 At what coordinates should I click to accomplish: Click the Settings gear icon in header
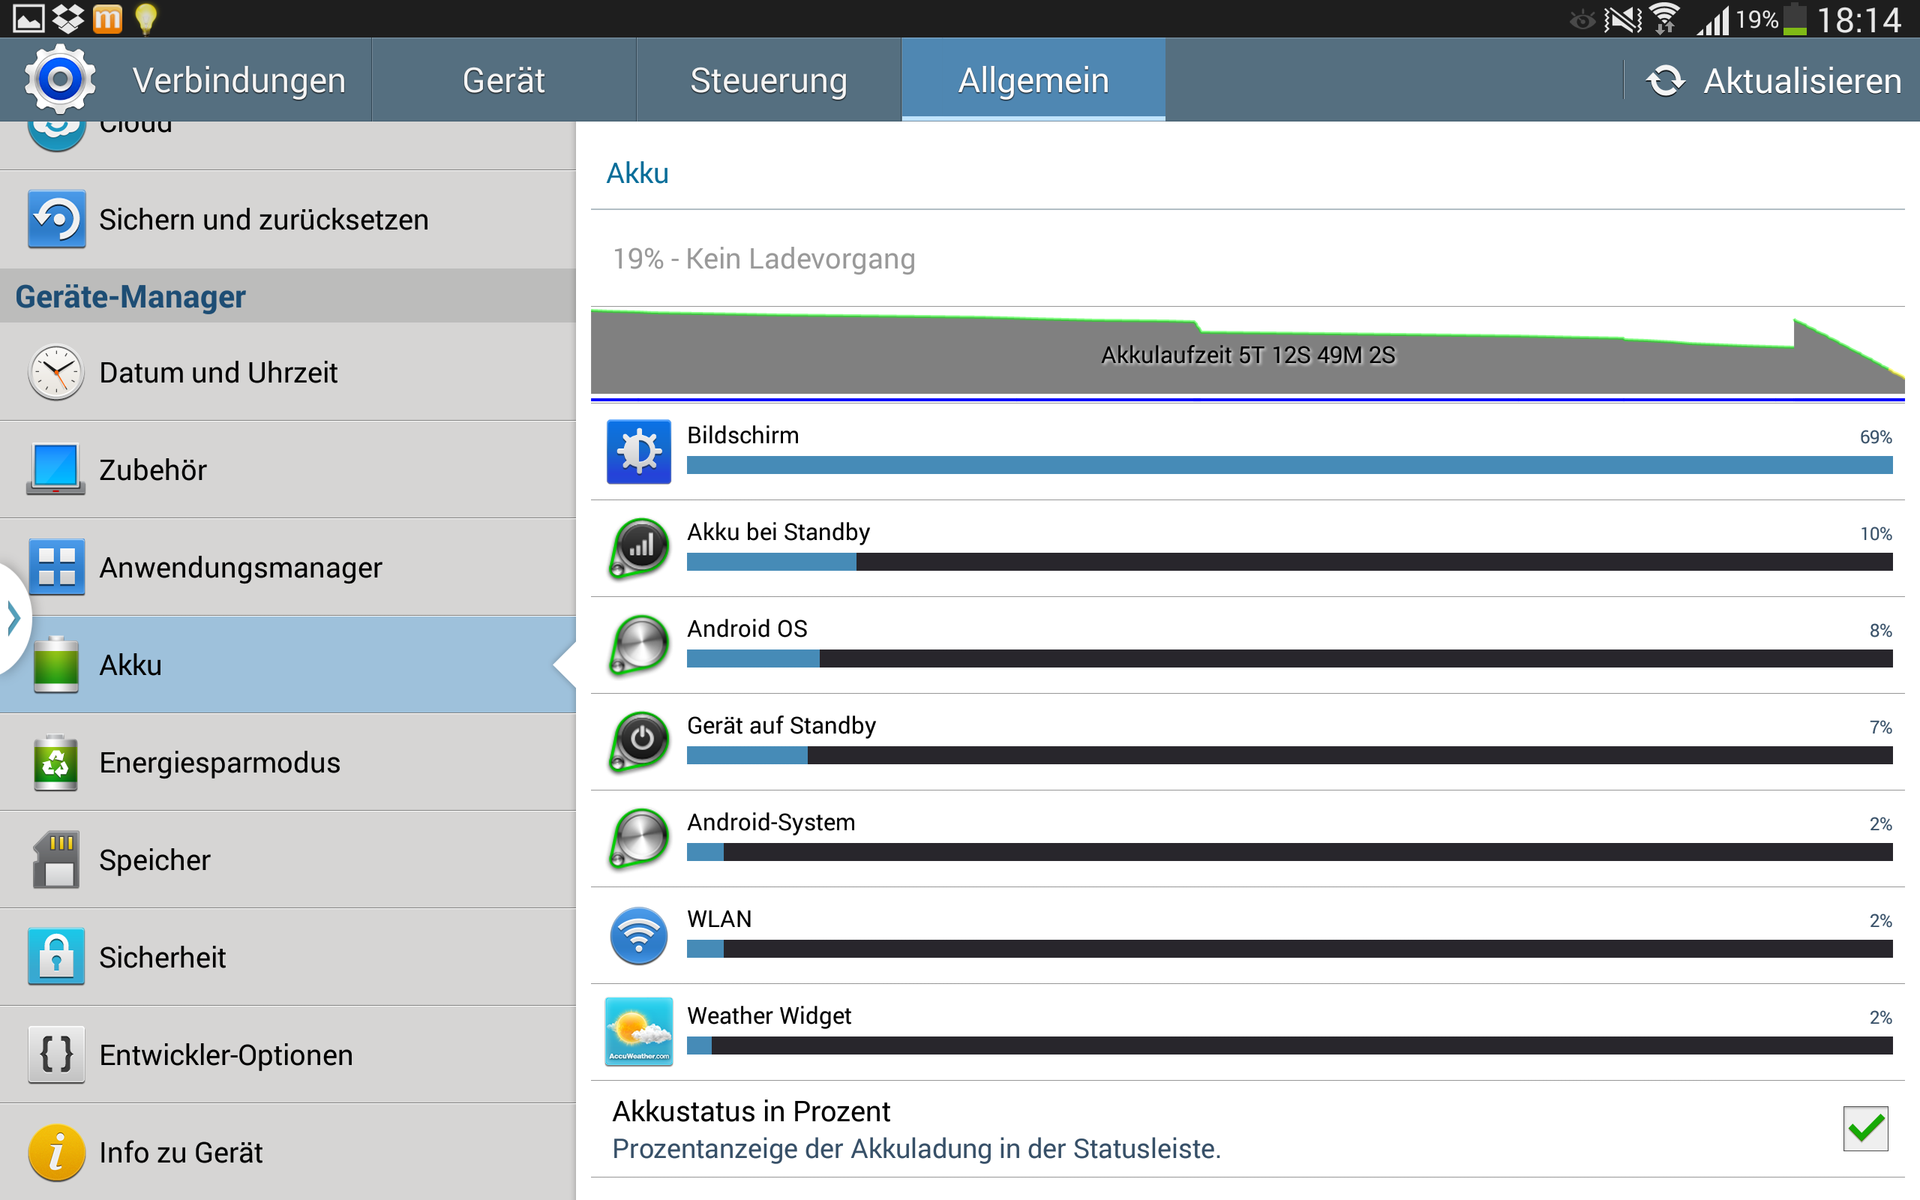coord(60,79)
